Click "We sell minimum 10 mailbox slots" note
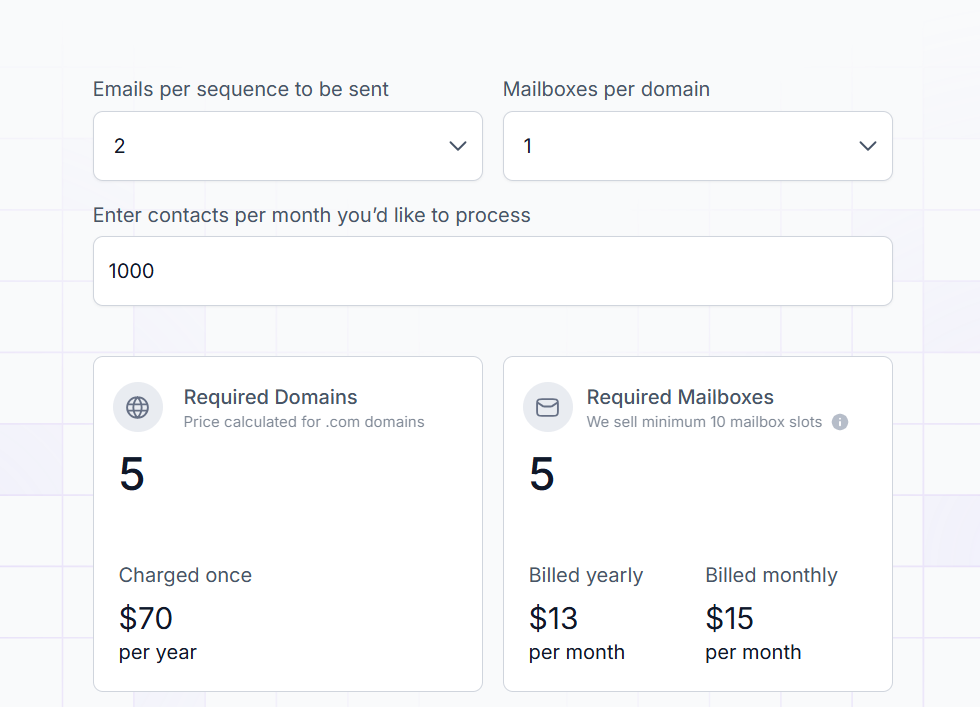 tap(704, 422)
